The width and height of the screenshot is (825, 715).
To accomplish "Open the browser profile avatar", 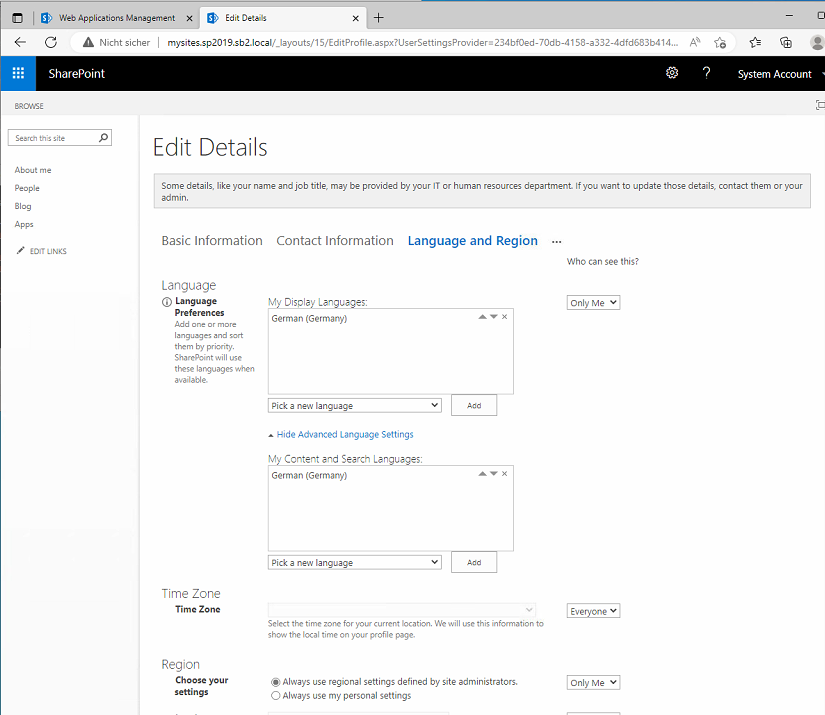I will 817,42.
